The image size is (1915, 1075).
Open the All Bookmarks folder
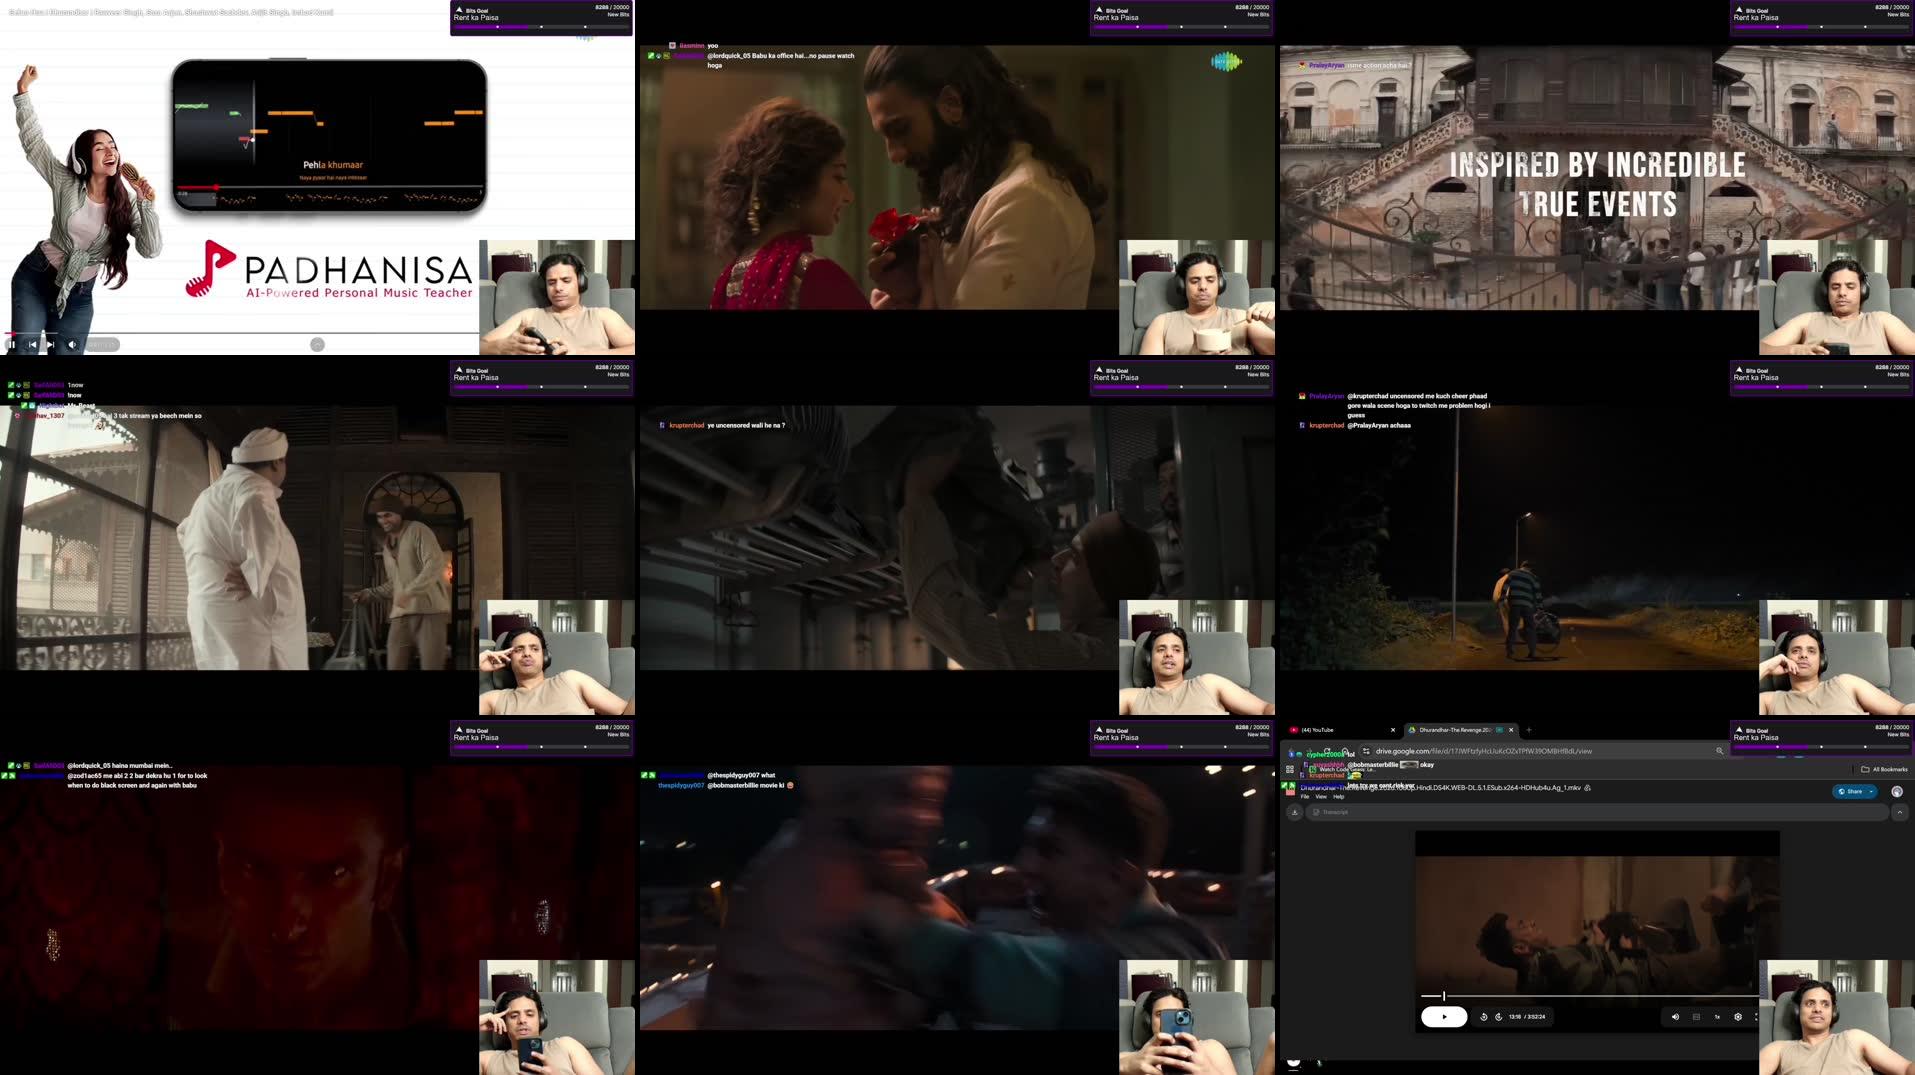[x=1884, y=769]
